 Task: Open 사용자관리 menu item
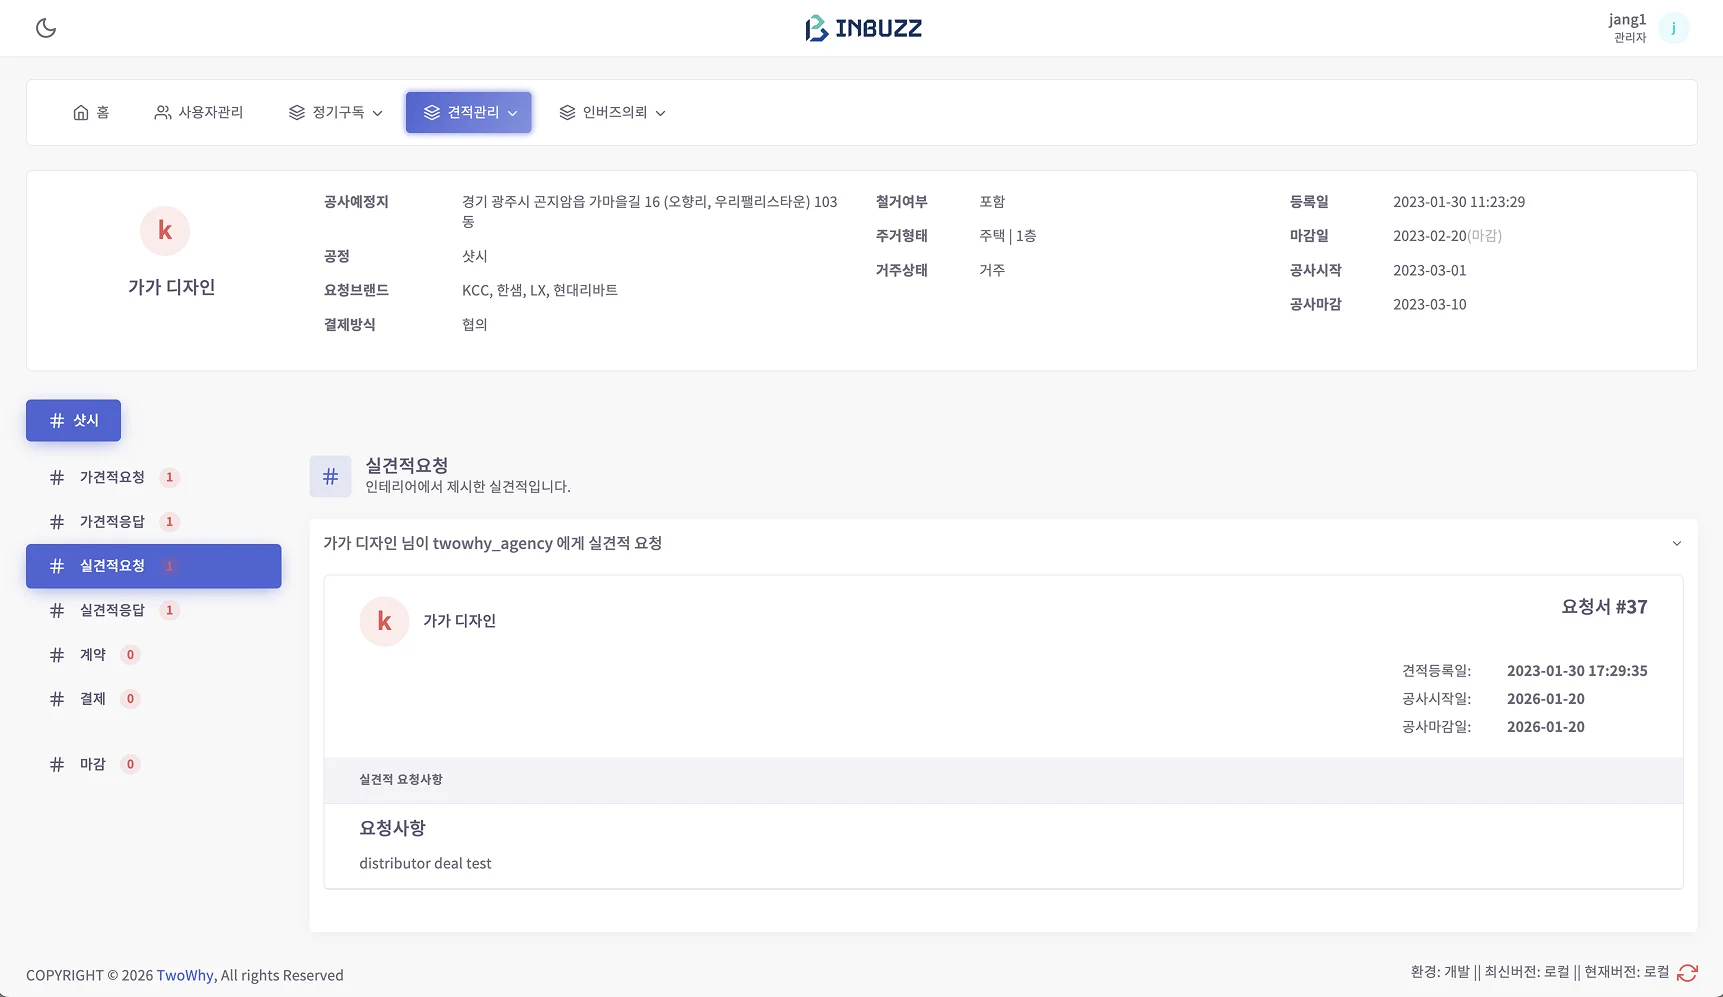198,112
